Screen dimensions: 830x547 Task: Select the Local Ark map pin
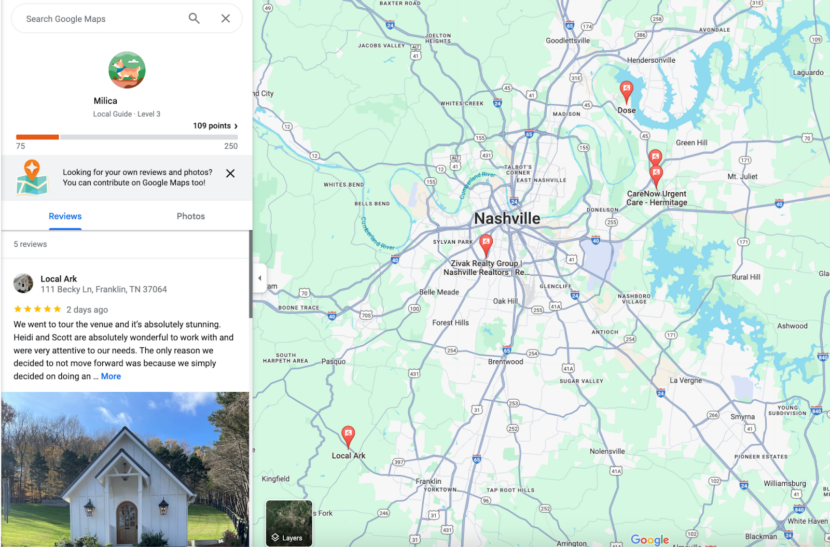pos(348,436)
